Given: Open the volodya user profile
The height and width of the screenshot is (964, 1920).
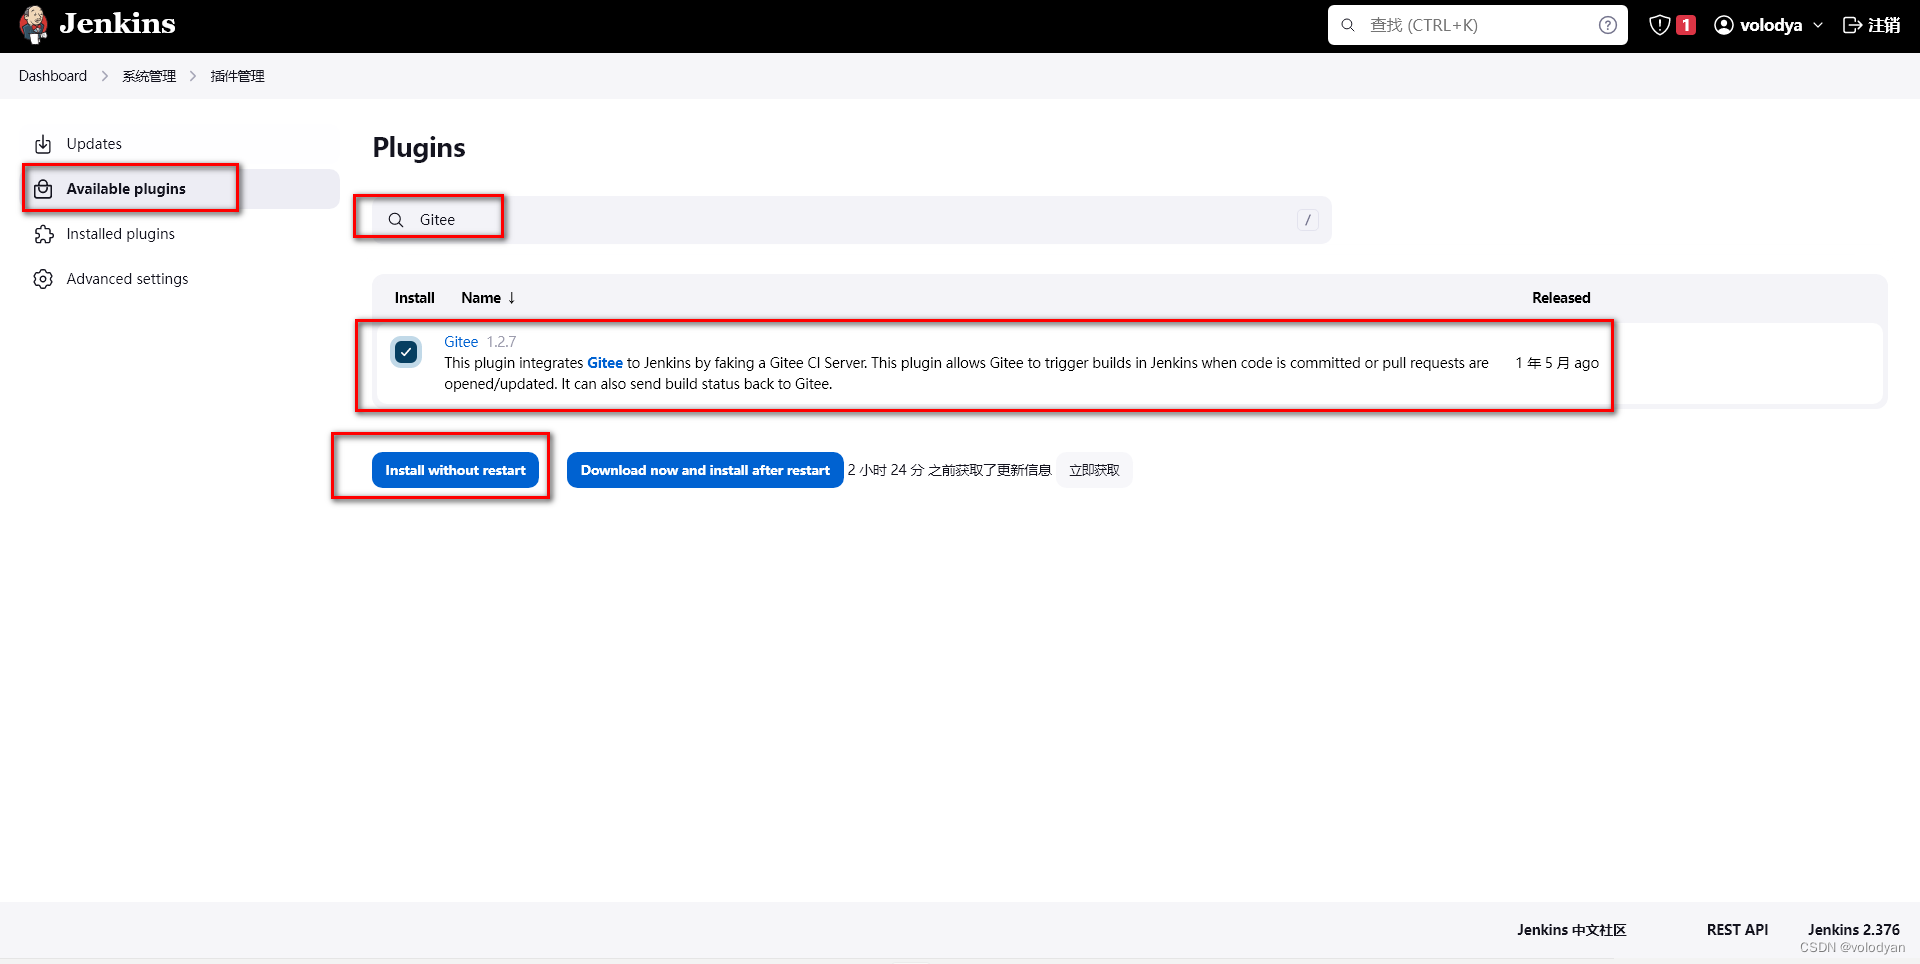Looking at the screenshot, I should [1770, 25].
